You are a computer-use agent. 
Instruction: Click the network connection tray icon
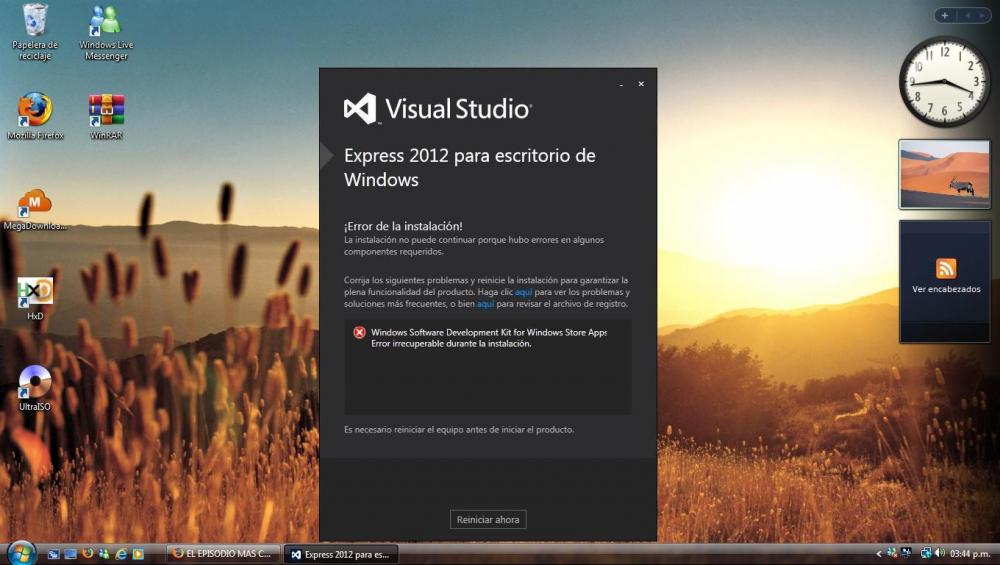(x=926, y=554)
